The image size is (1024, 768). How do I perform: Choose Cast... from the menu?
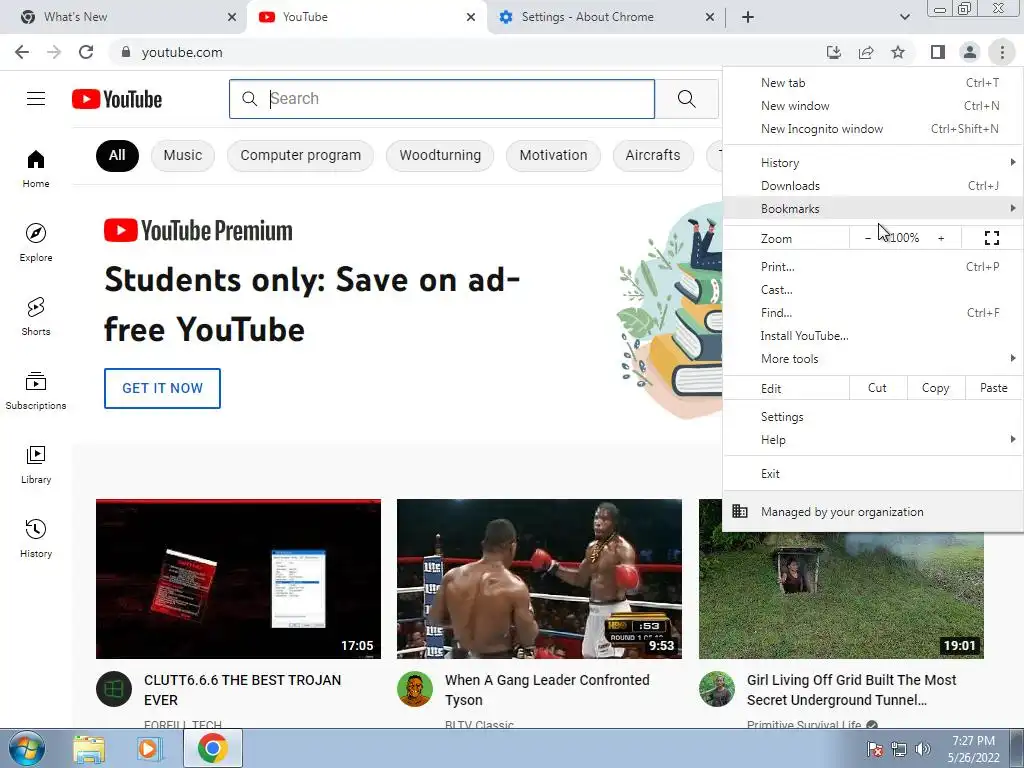pos(873,289)
